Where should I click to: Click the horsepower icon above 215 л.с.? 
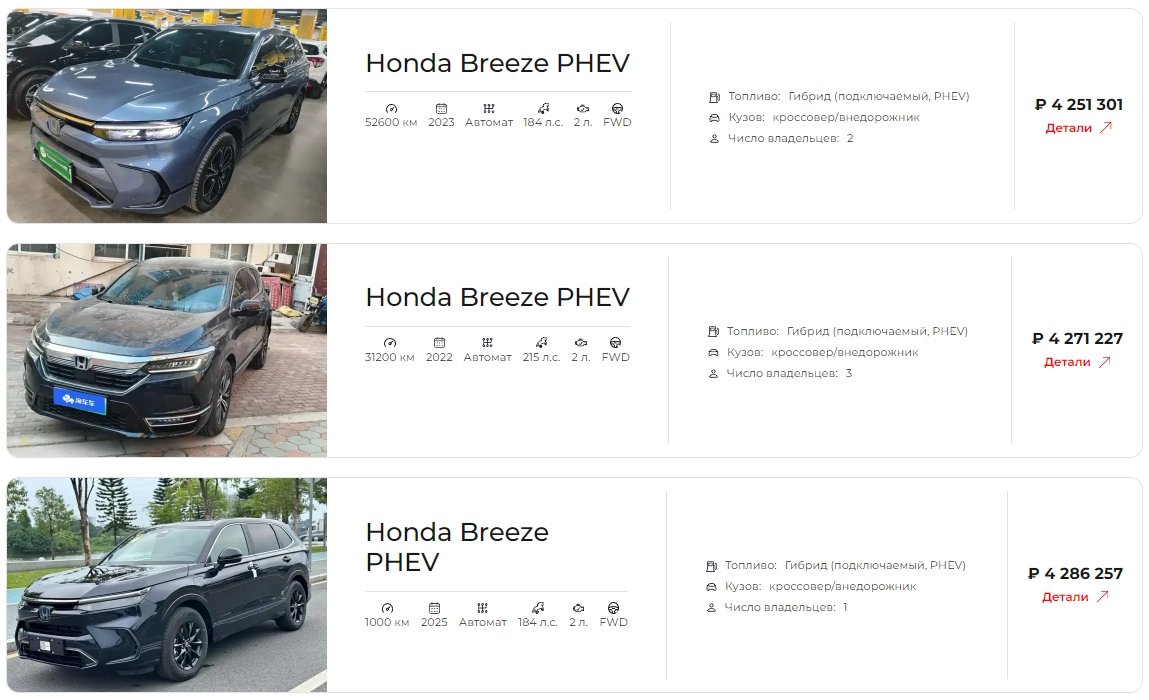tap(542, 342)
